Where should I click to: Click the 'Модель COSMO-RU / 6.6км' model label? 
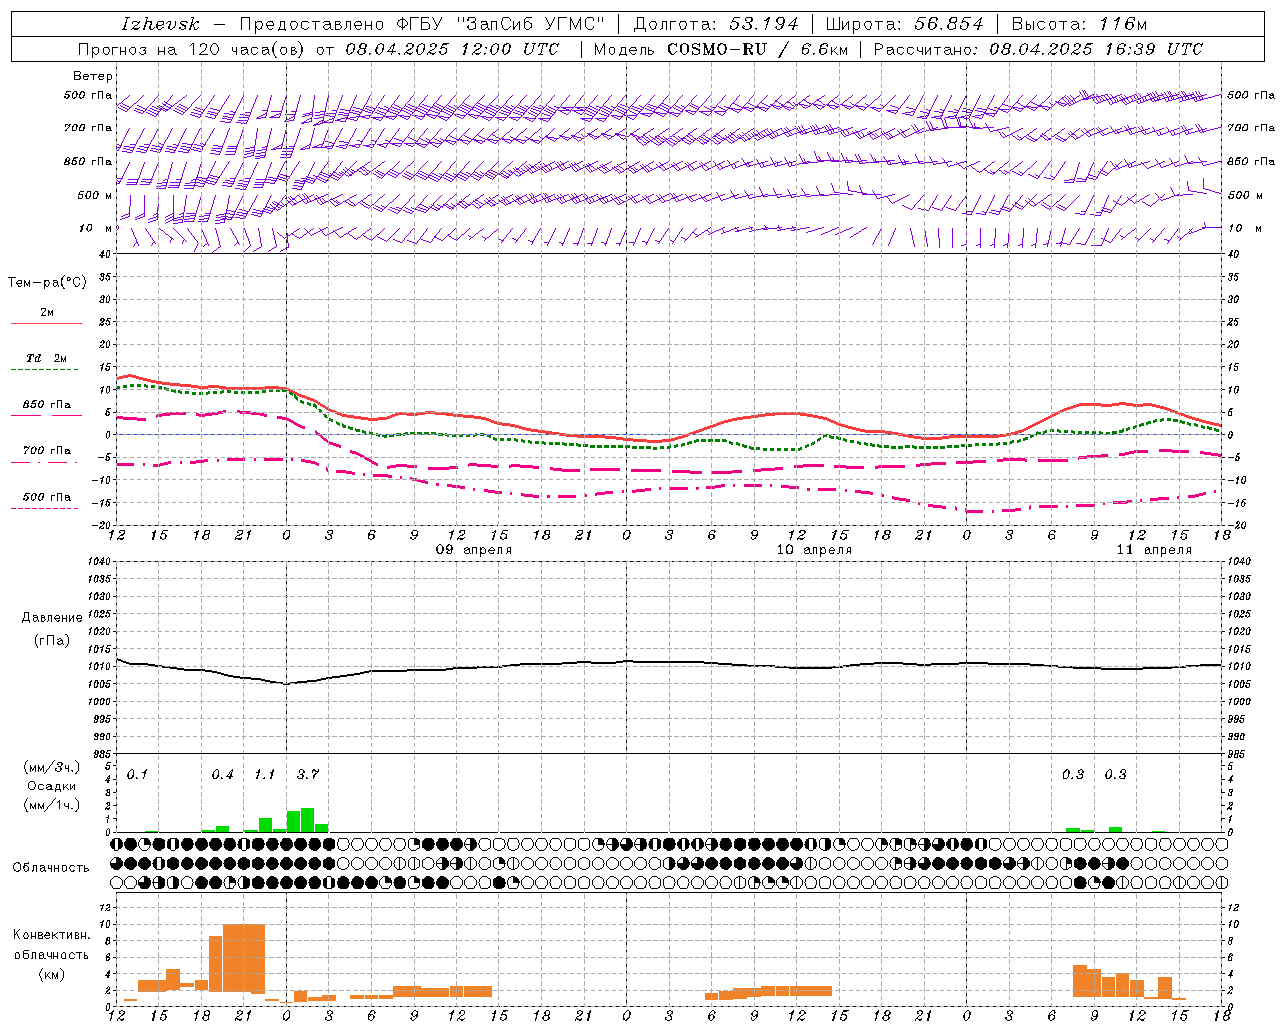pos(720,49)
